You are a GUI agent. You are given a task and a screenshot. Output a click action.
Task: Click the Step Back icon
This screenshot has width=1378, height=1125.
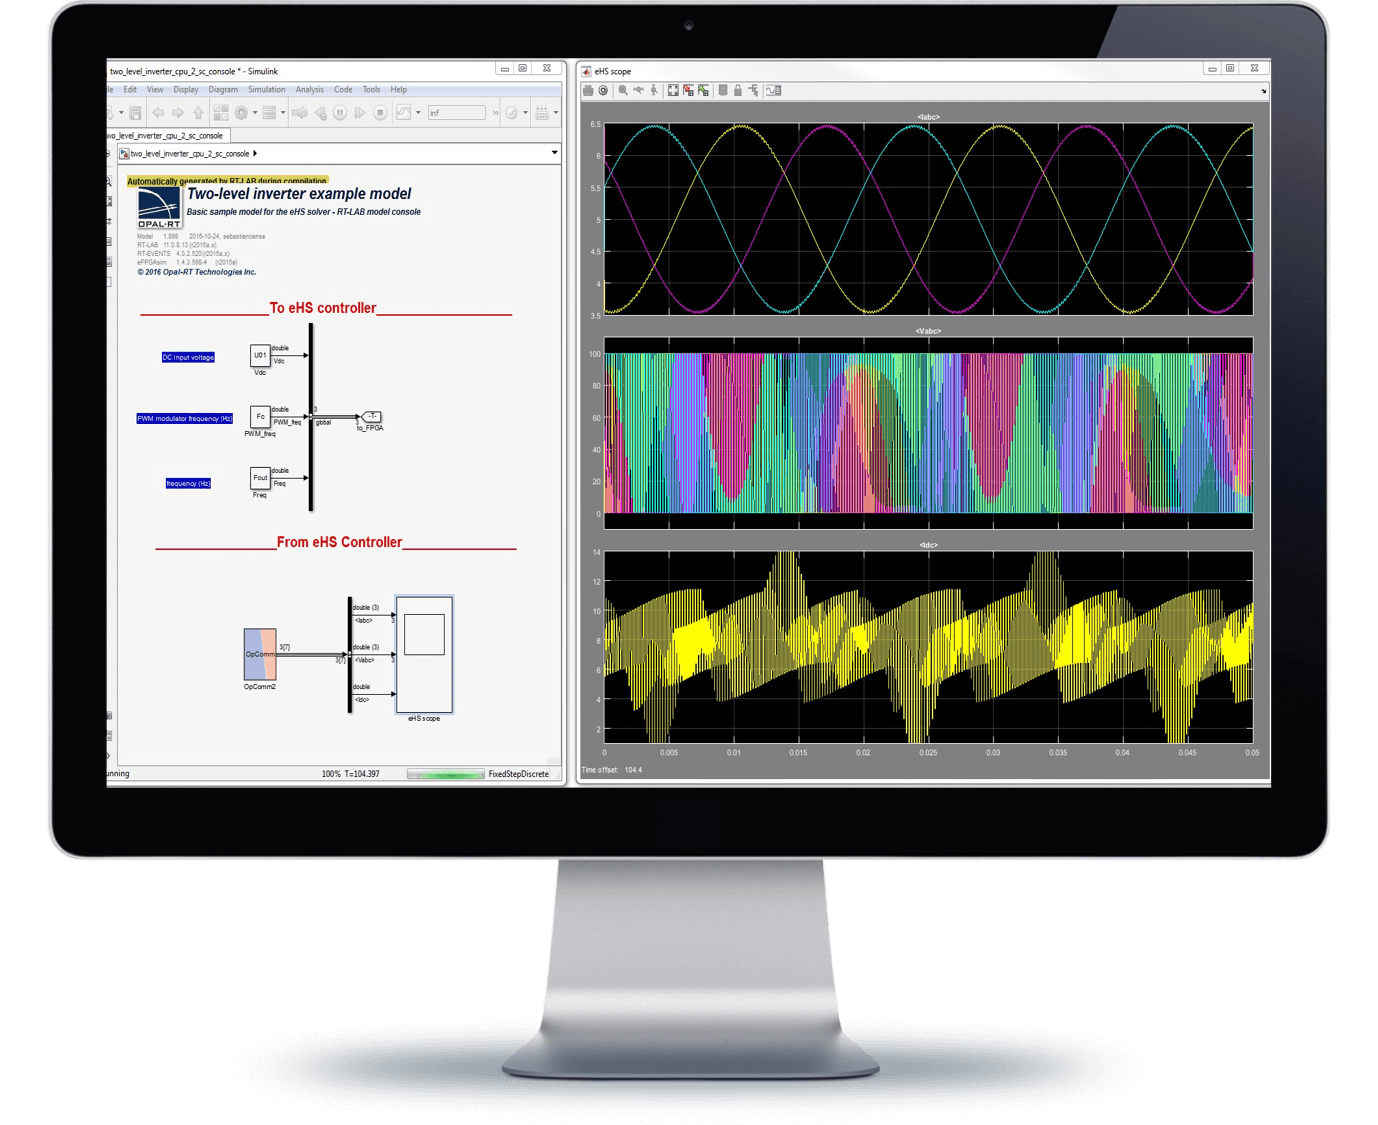click(321, 113)
